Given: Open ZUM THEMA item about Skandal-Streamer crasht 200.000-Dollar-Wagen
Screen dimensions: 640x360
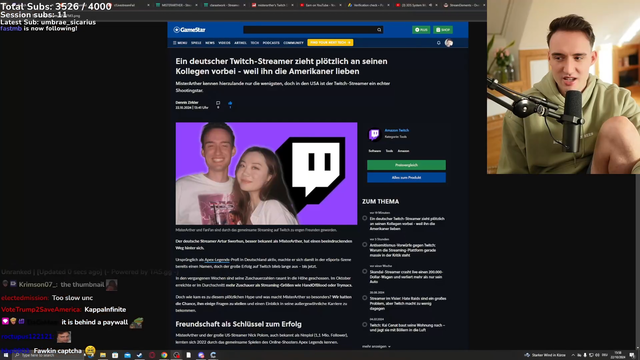Looking at the screenshot, I should [x=406, y=277].
